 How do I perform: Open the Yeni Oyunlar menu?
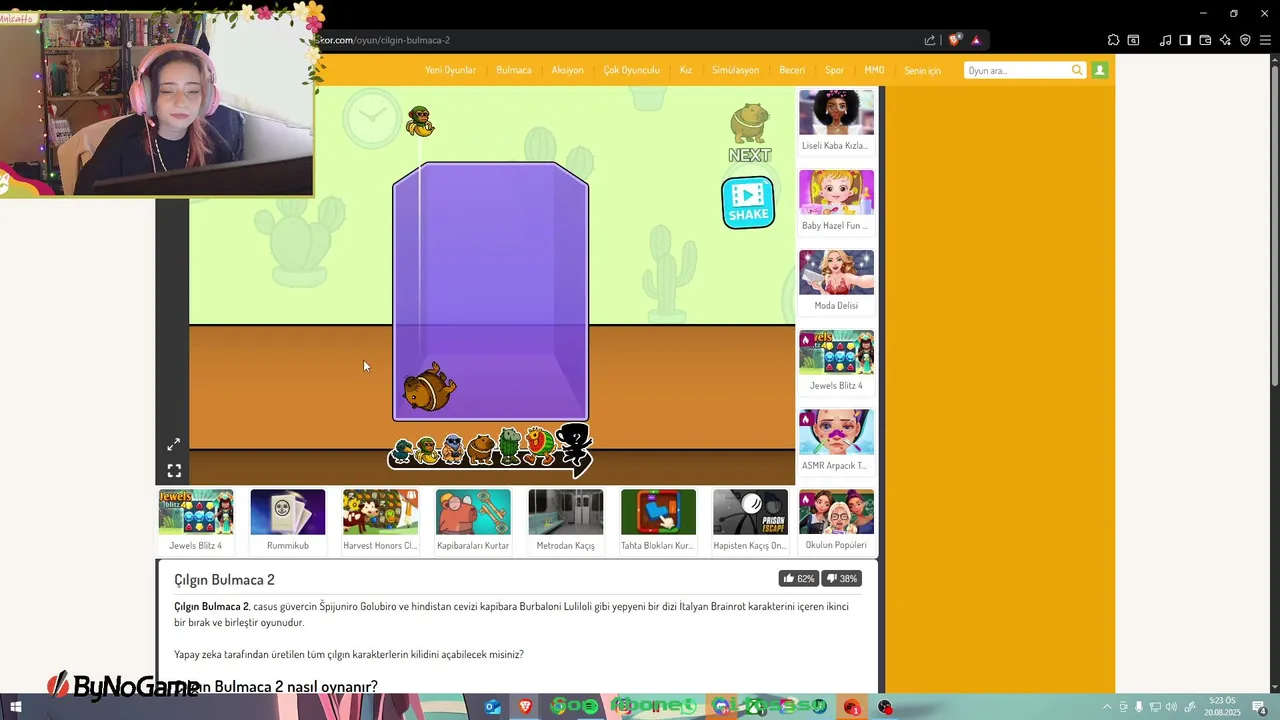click(x=450, y=70)
